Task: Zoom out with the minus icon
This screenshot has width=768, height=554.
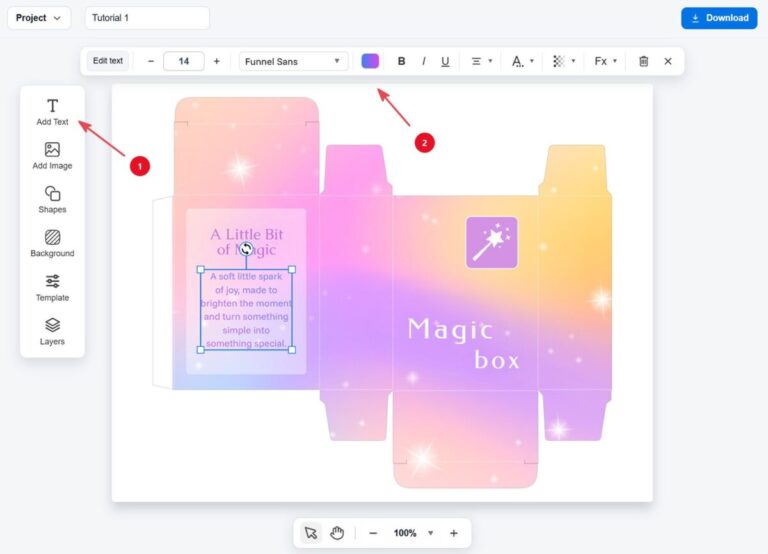Action: tap(373, 533)
